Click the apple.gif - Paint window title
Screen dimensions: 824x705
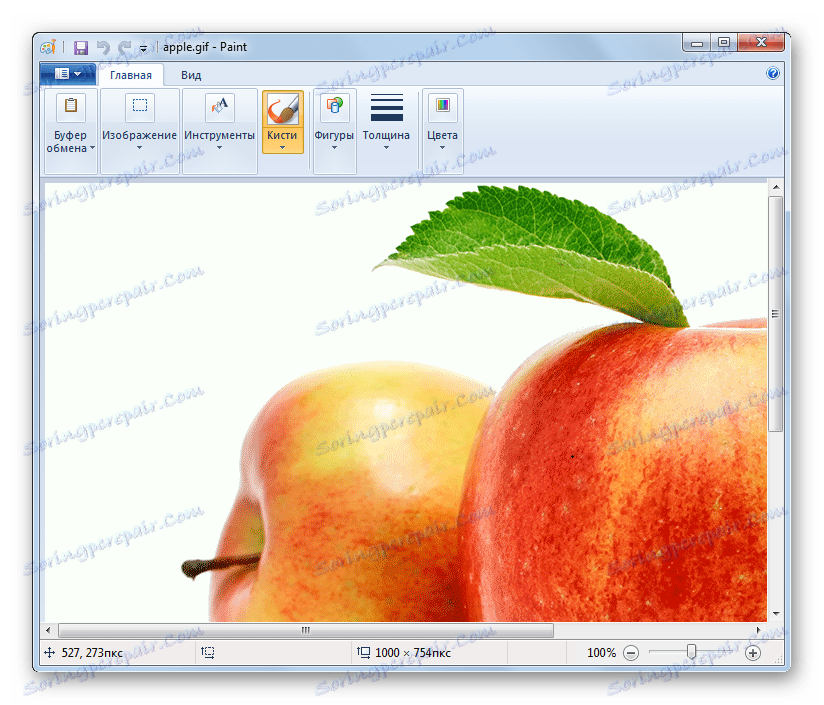[205, 47]
